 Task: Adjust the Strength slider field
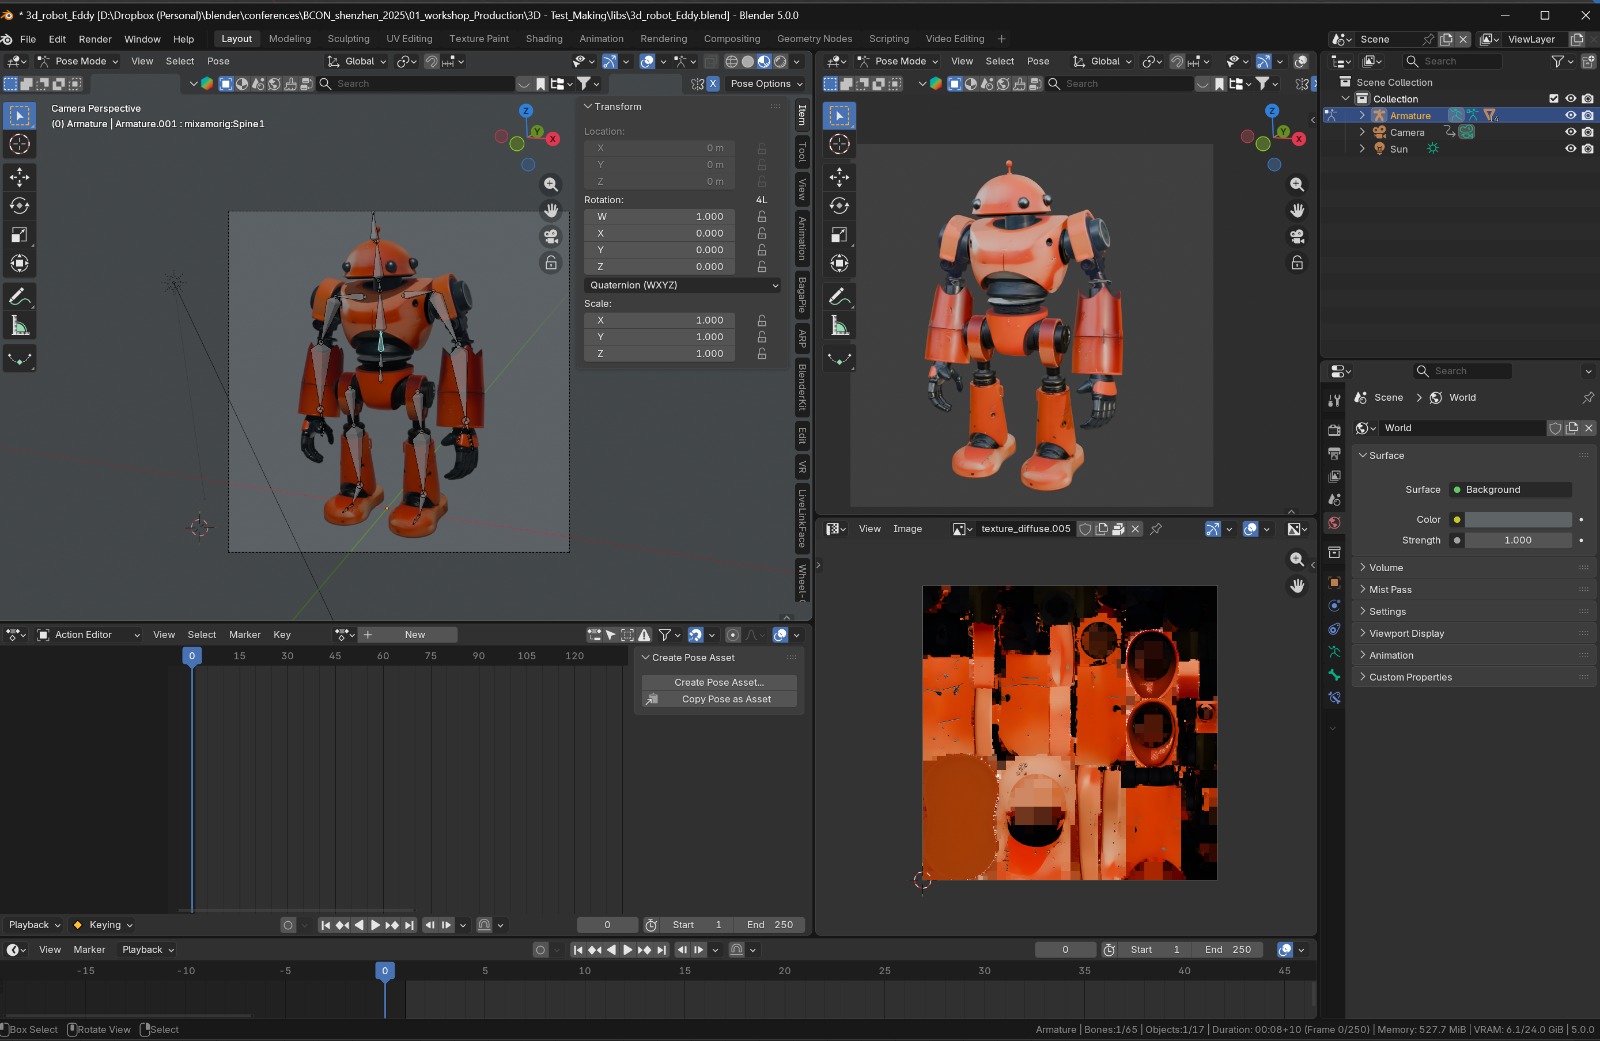[1518, 541]
